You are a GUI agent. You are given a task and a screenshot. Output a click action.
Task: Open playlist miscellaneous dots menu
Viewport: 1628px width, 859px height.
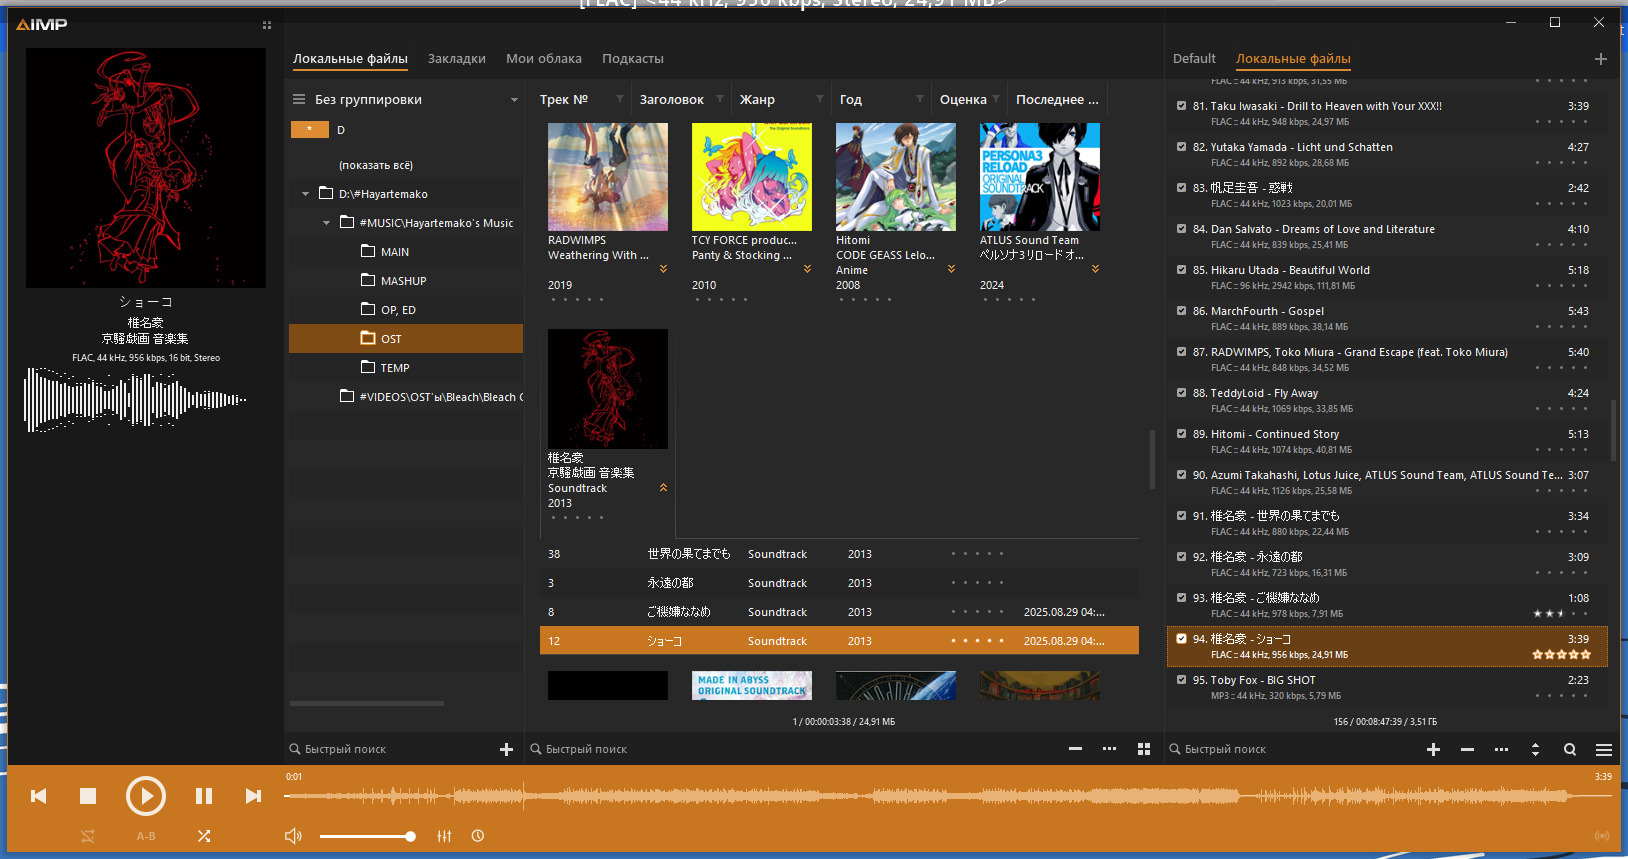point(1501,749)
